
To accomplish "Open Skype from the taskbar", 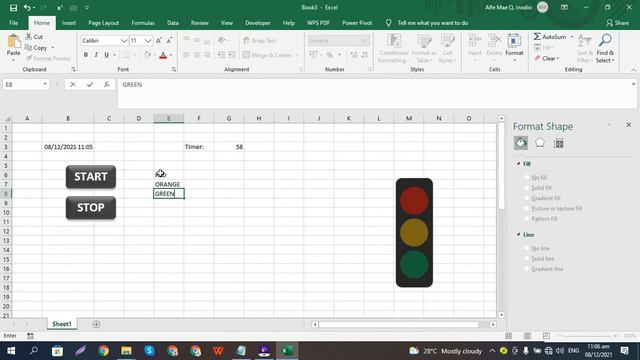I will coord(149,351).
